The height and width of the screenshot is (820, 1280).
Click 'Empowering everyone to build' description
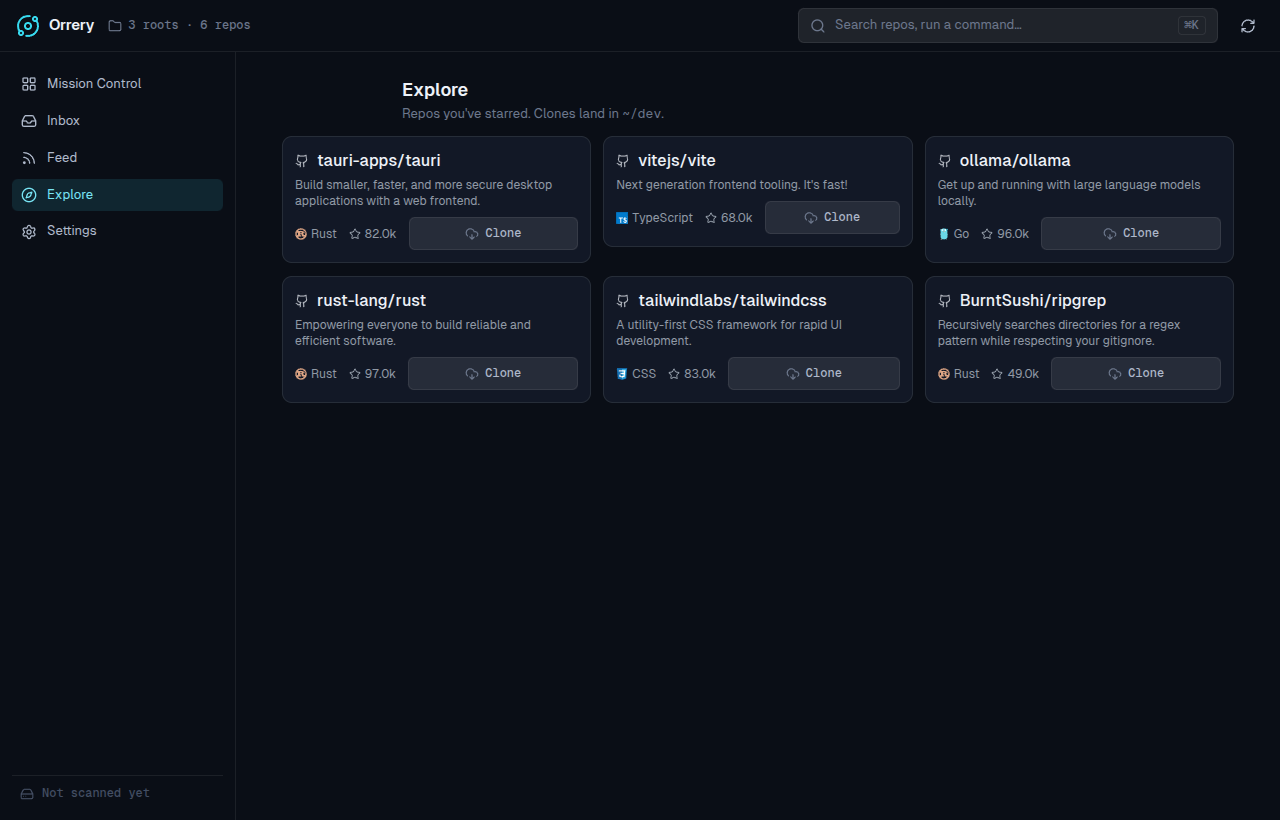(413, 333)
